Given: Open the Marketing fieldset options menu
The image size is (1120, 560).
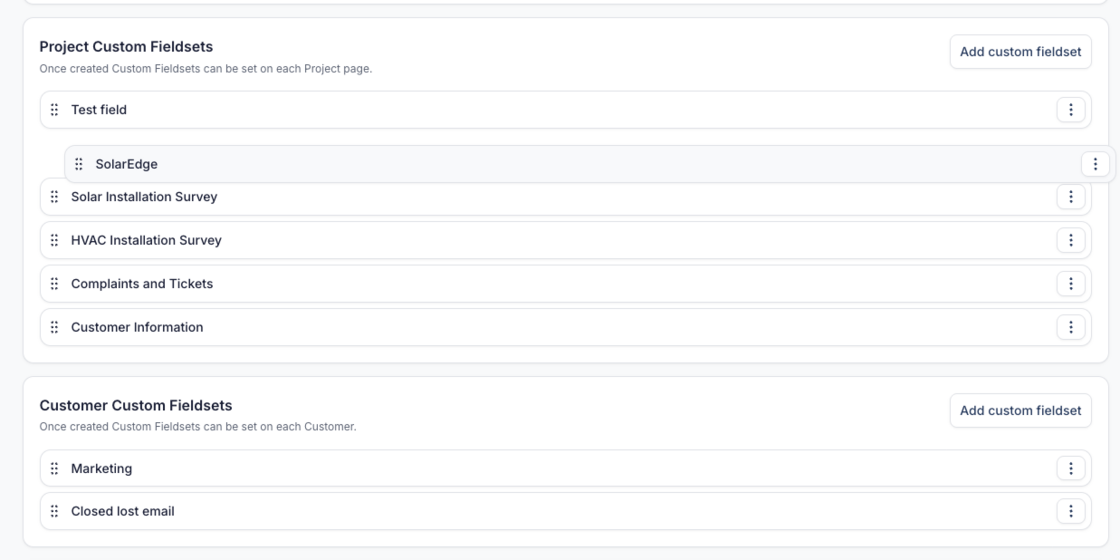Looking at the screenshot, I should pyautogui.click(x=1070, y=468).
